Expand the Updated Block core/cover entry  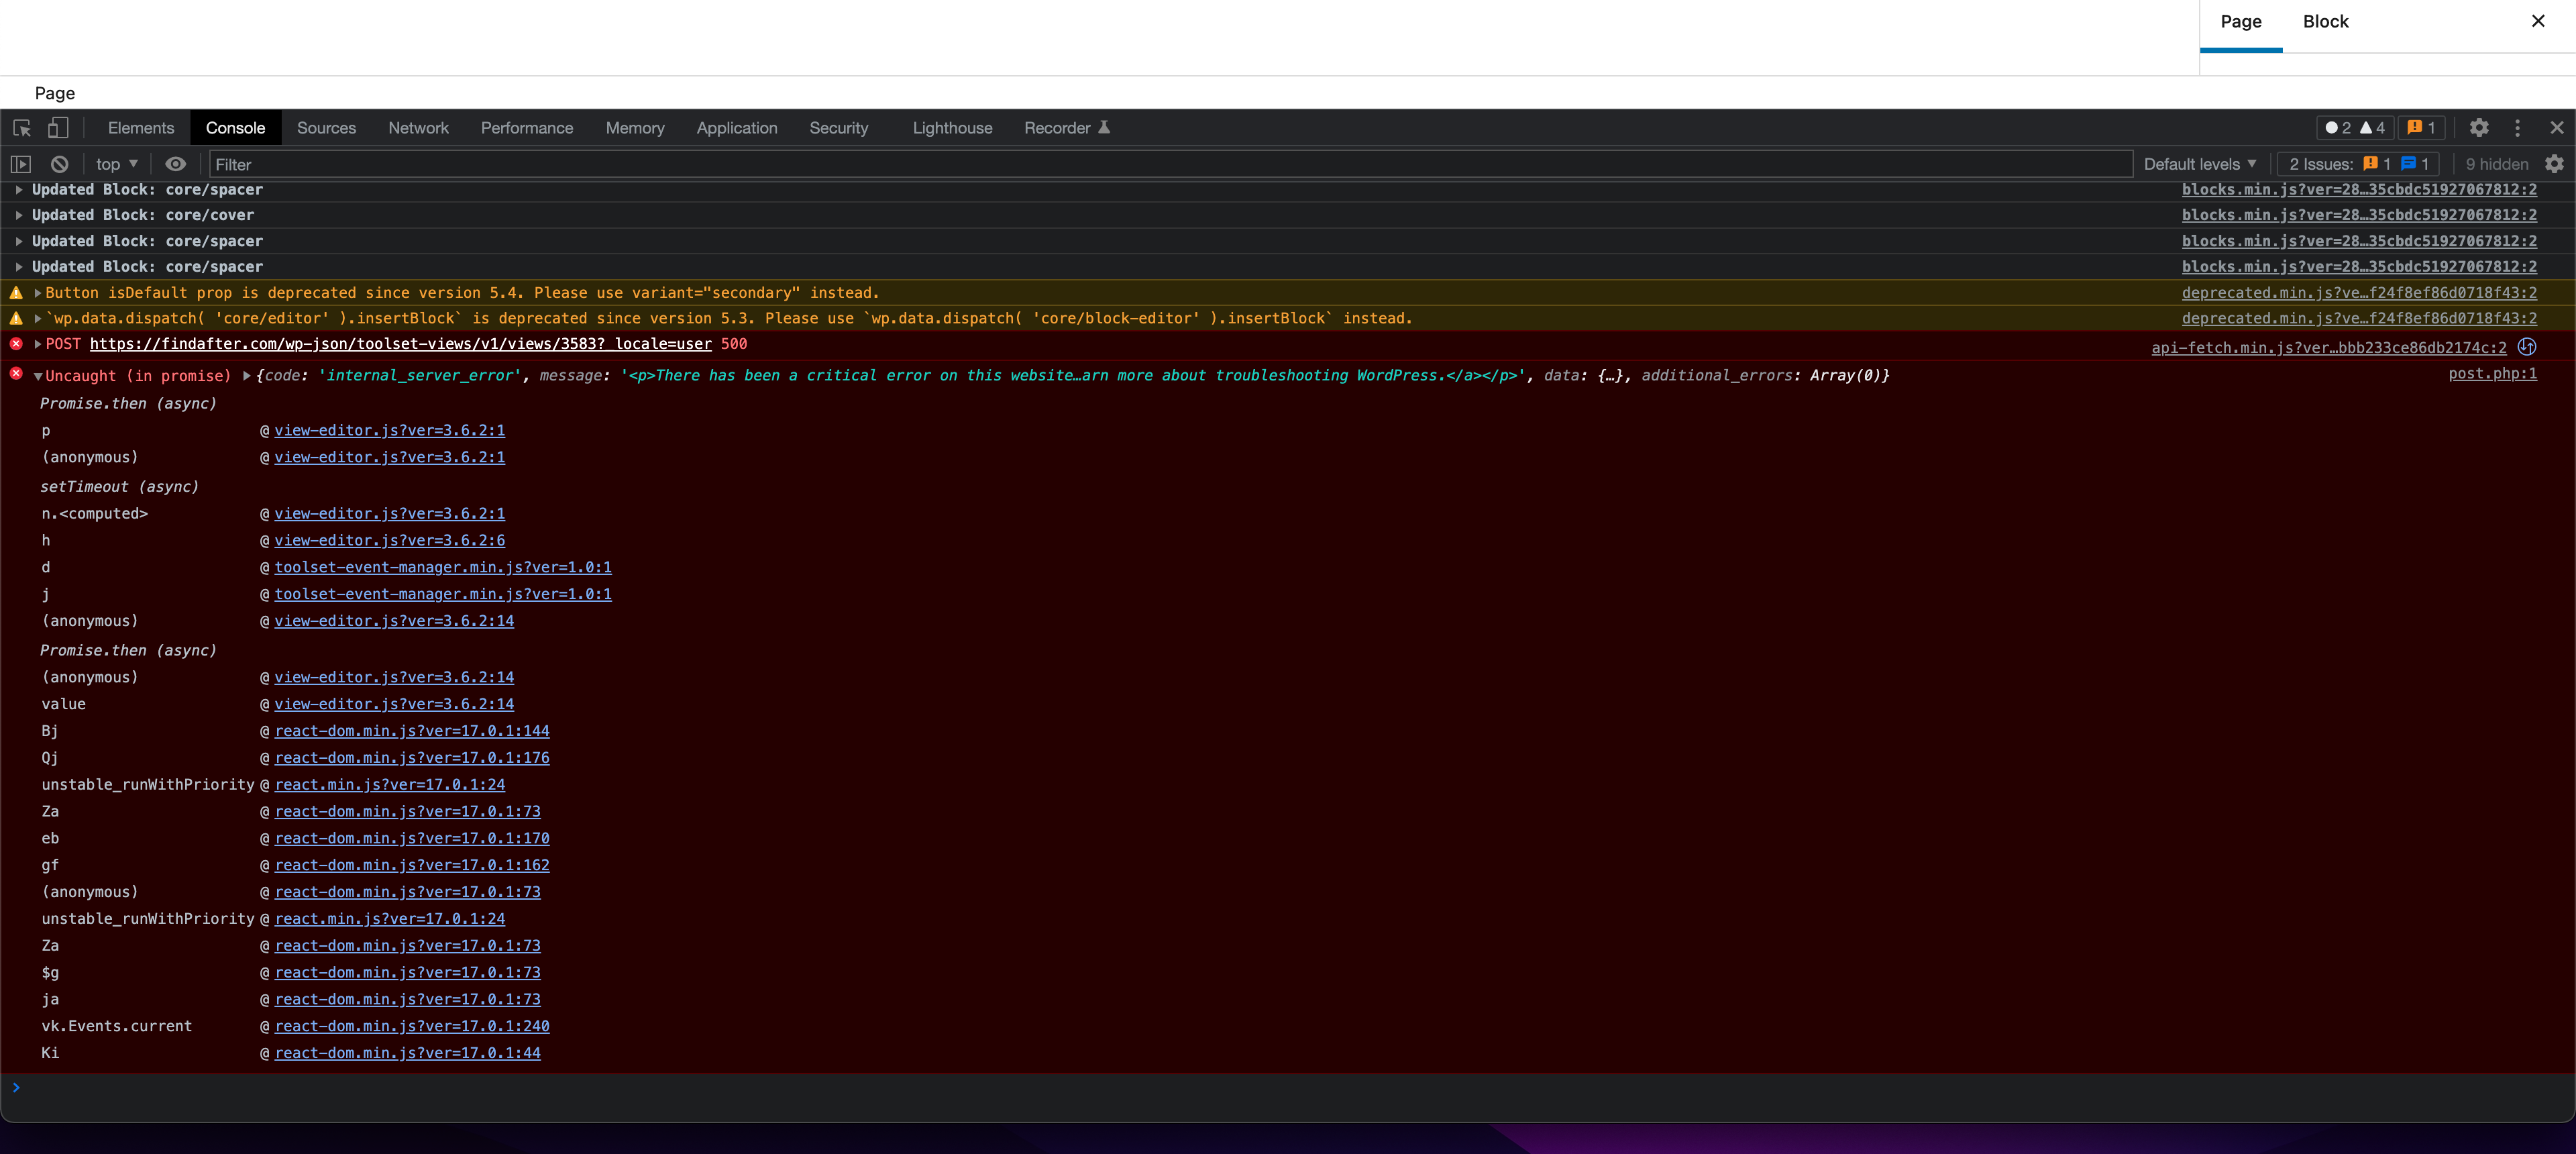point(19,215)
